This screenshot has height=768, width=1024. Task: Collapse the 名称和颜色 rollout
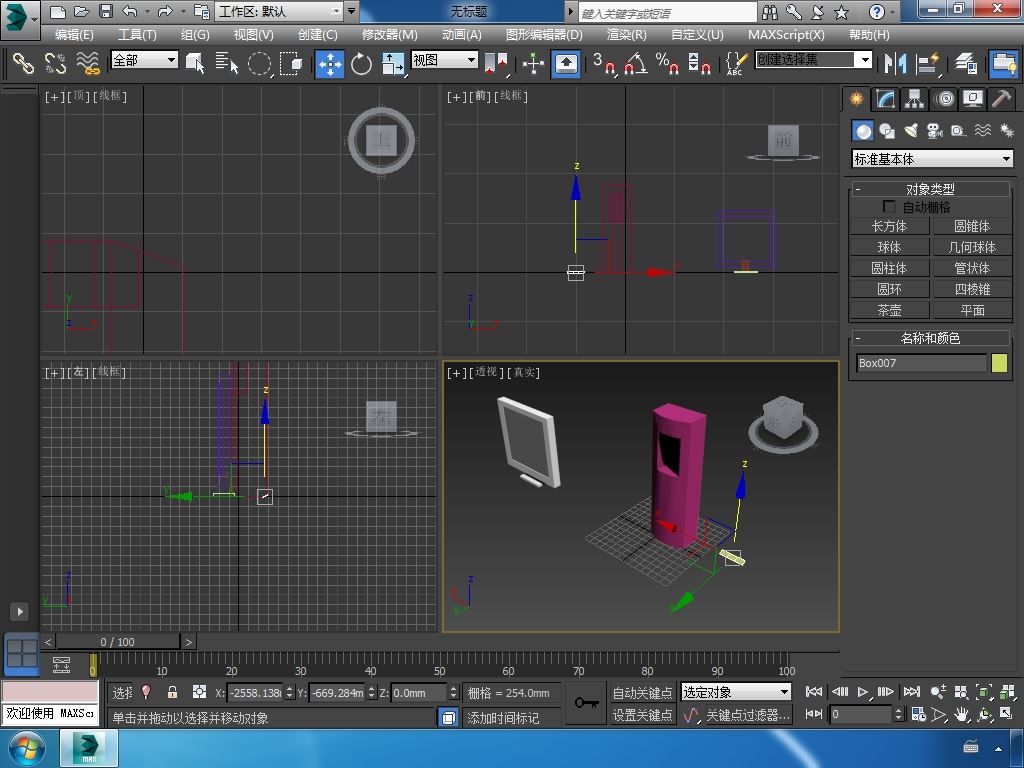931,338
